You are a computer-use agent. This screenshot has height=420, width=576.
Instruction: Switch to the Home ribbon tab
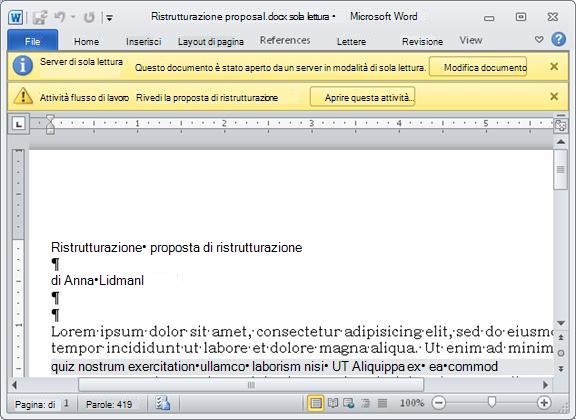pyautogui.click(x=86, y=42)
